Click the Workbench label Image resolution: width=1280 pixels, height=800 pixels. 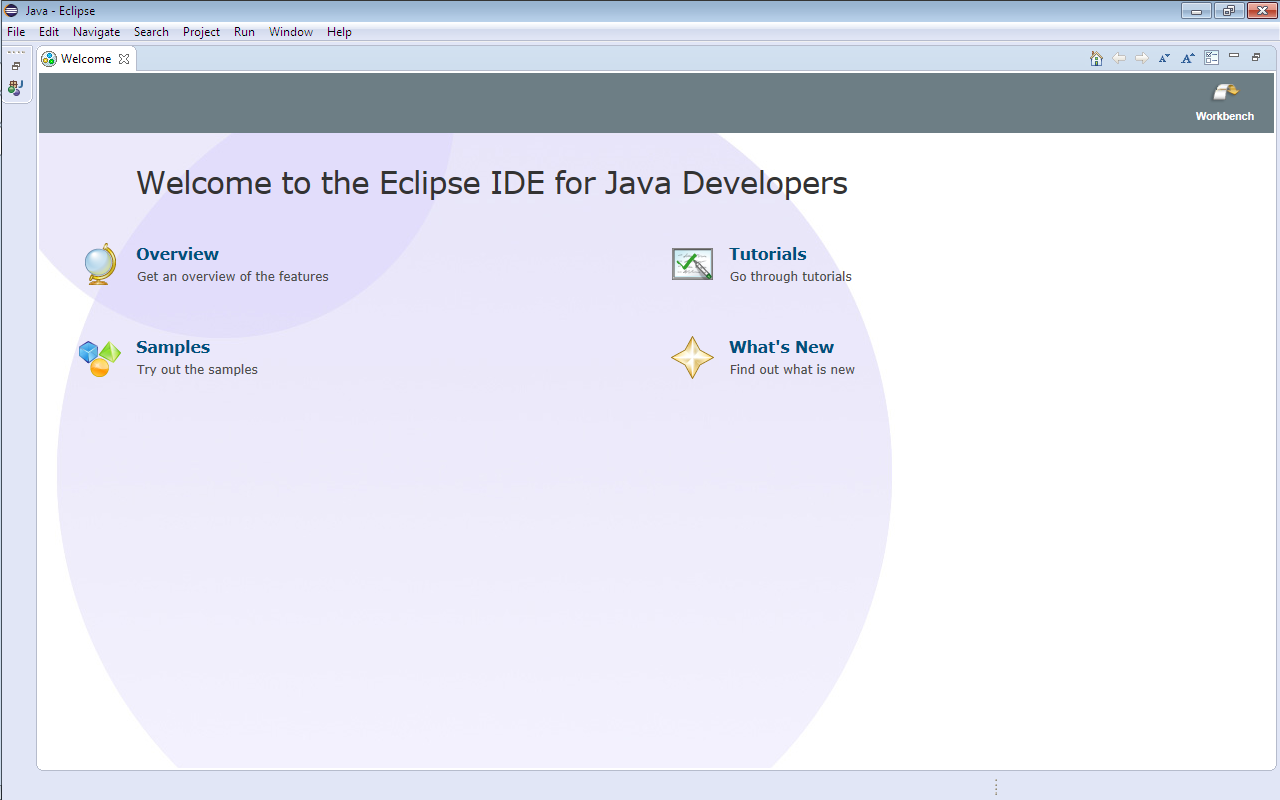(1225, 116)
